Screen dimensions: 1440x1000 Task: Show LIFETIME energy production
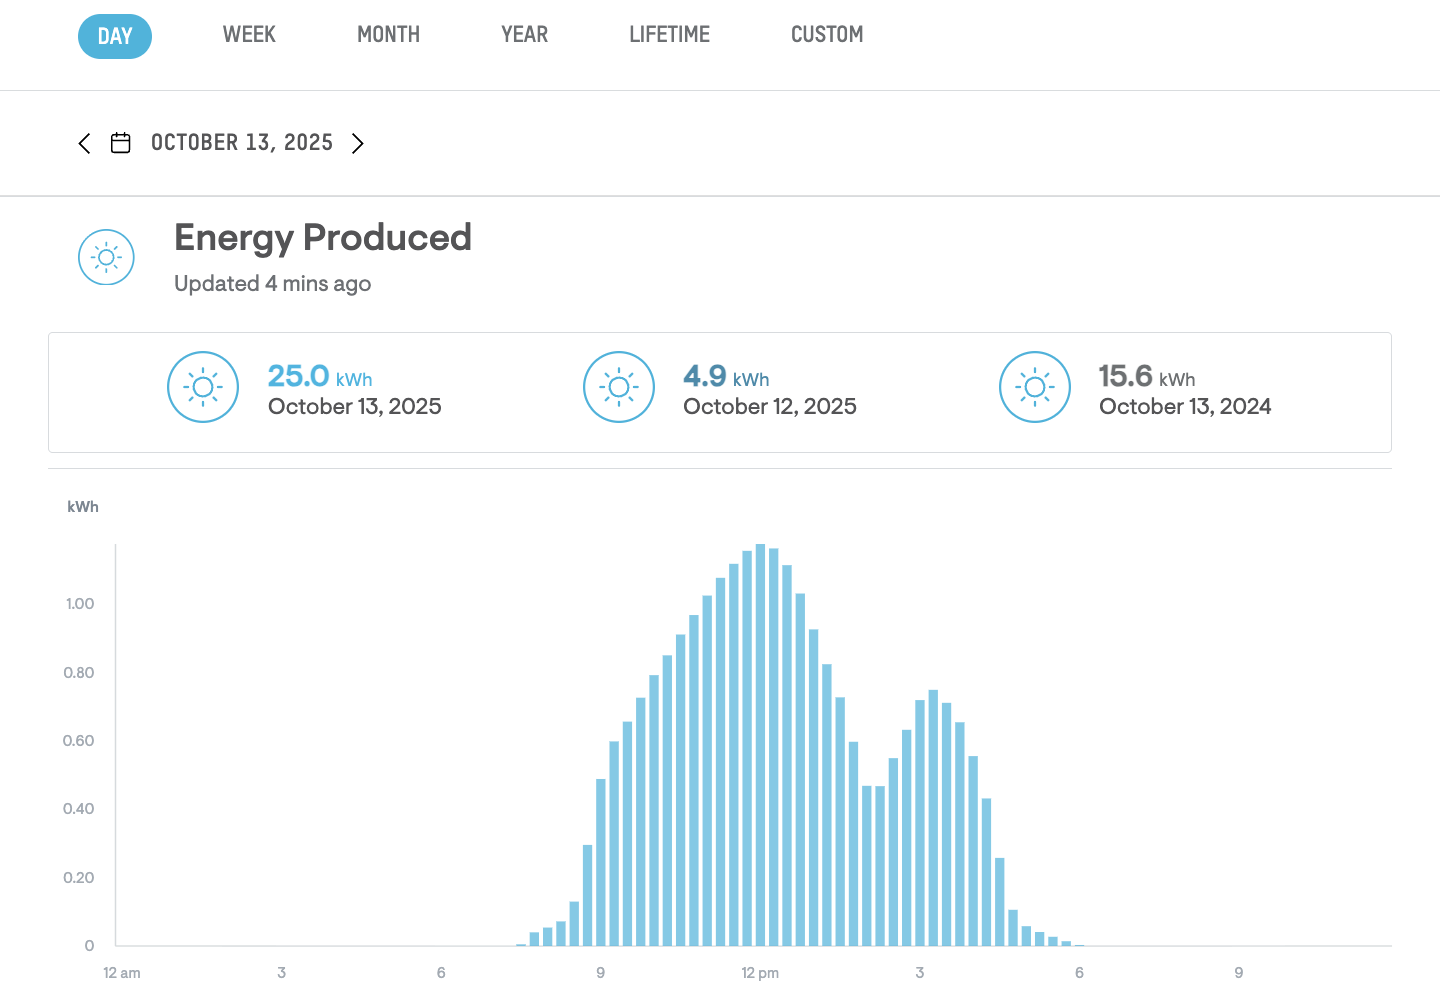[x=669, y=35]
